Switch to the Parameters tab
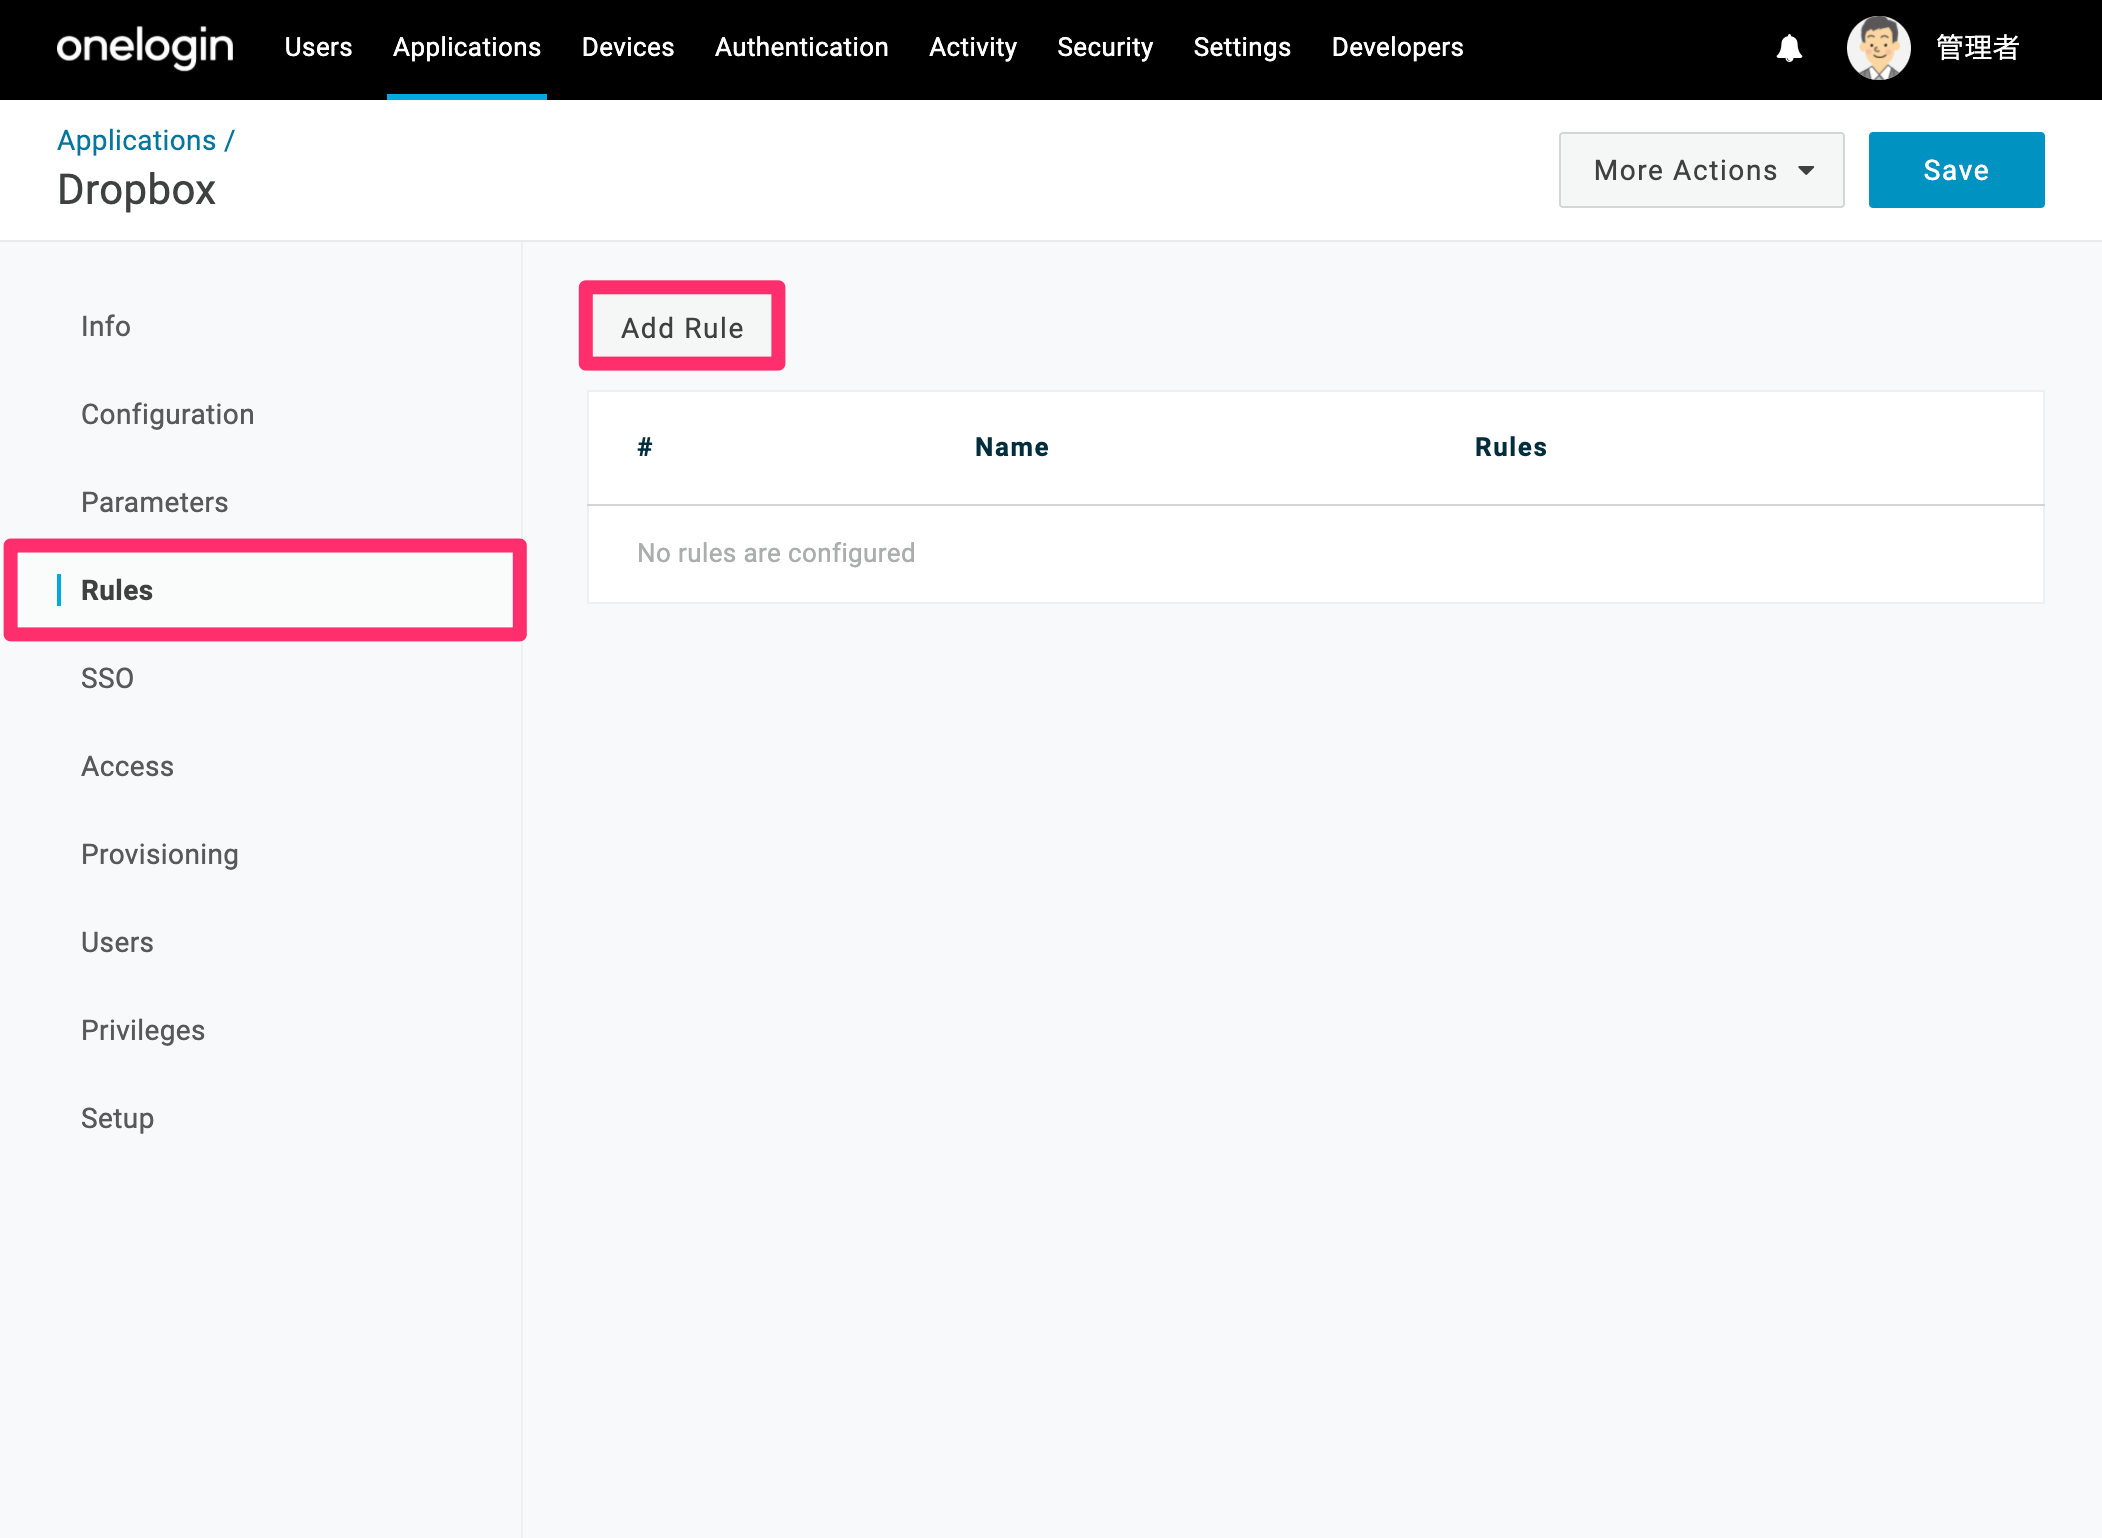This screenshot has width=2102, height=1538. tap(155, 502)
